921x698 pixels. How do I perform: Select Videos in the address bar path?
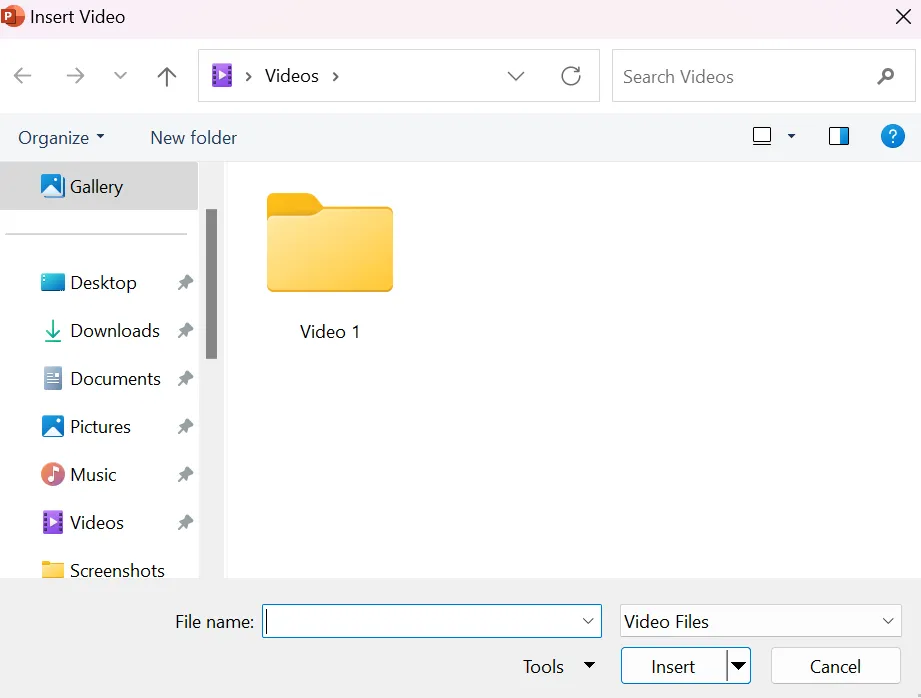click(x=292, y=76)
